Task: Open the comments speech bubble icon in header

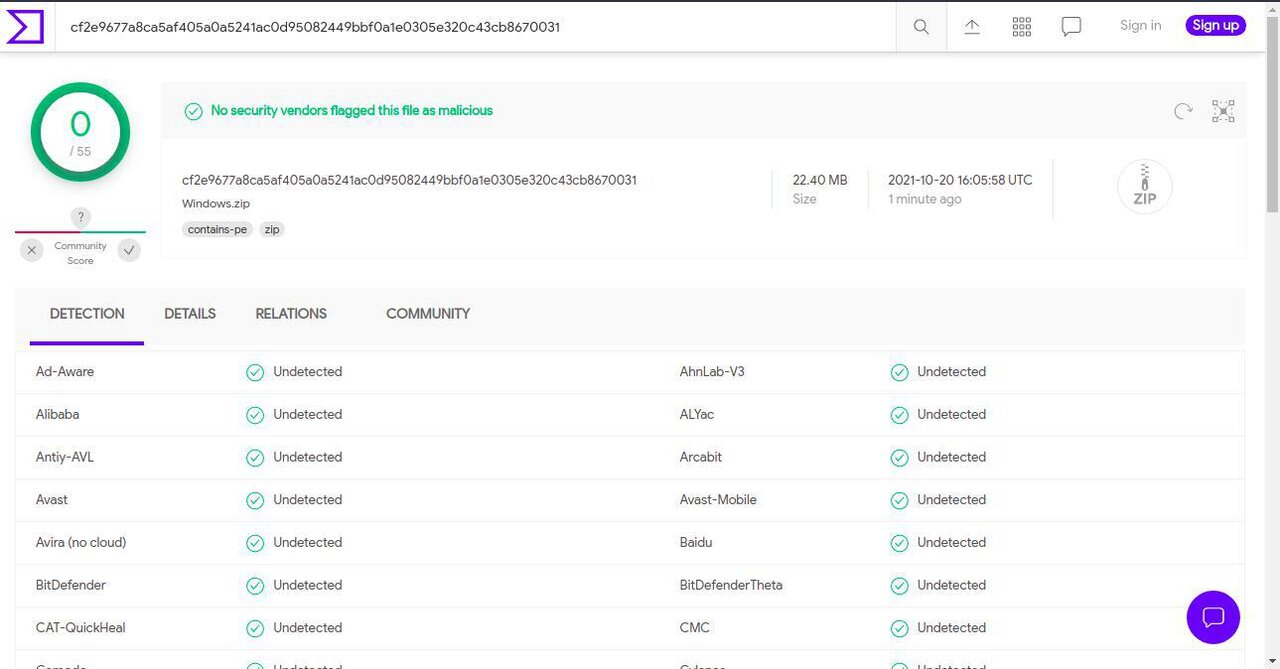Action: pos(1071,27)
